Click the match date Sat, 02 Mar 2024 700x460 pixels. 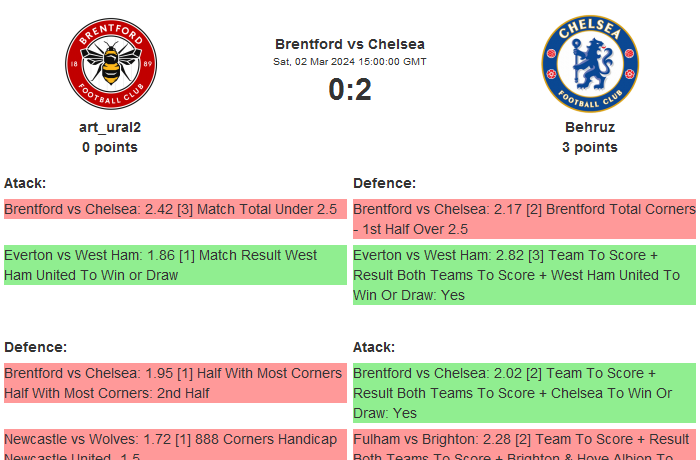click(x=350, y=62)
